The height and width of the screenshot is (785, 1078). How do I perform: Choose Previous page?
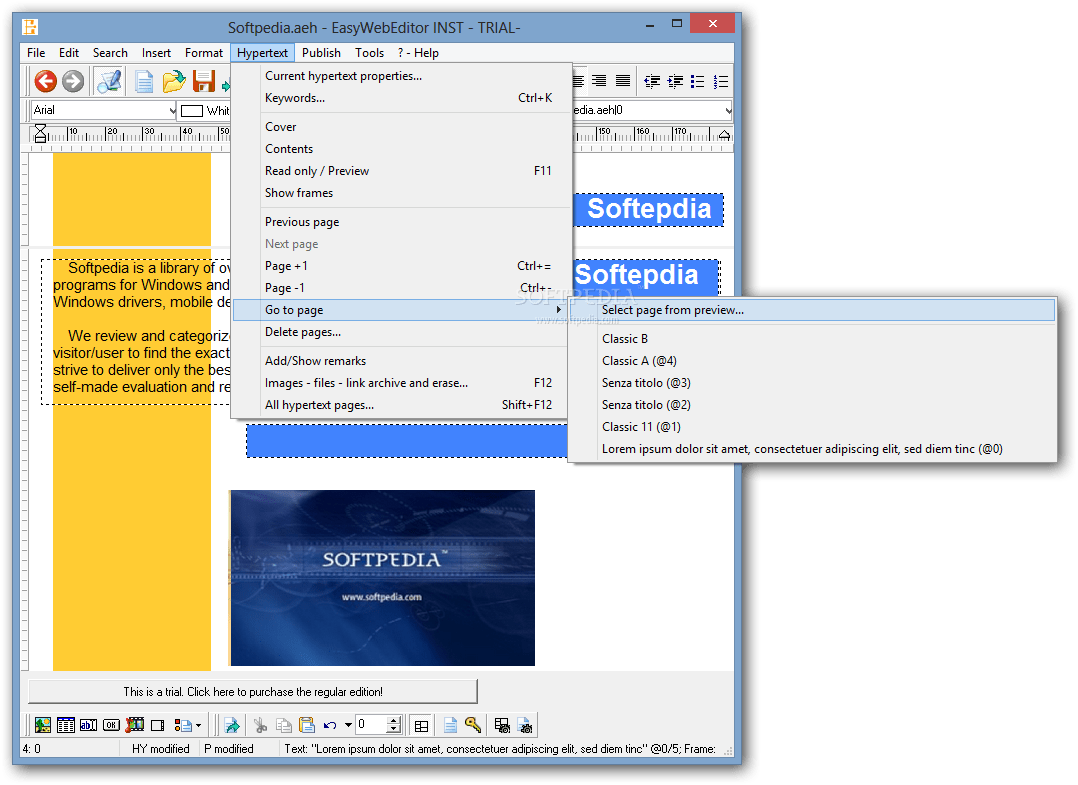(402, 222)
